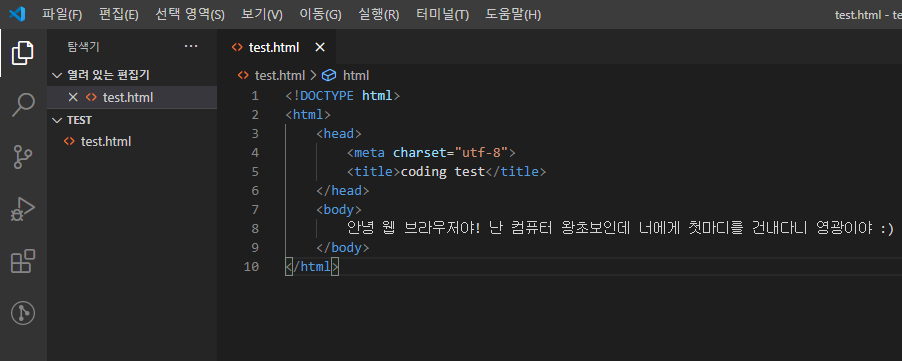The height and width of the screenshot is (361, 902).
Task: Click the opening <head> tag
Action: 339,133
